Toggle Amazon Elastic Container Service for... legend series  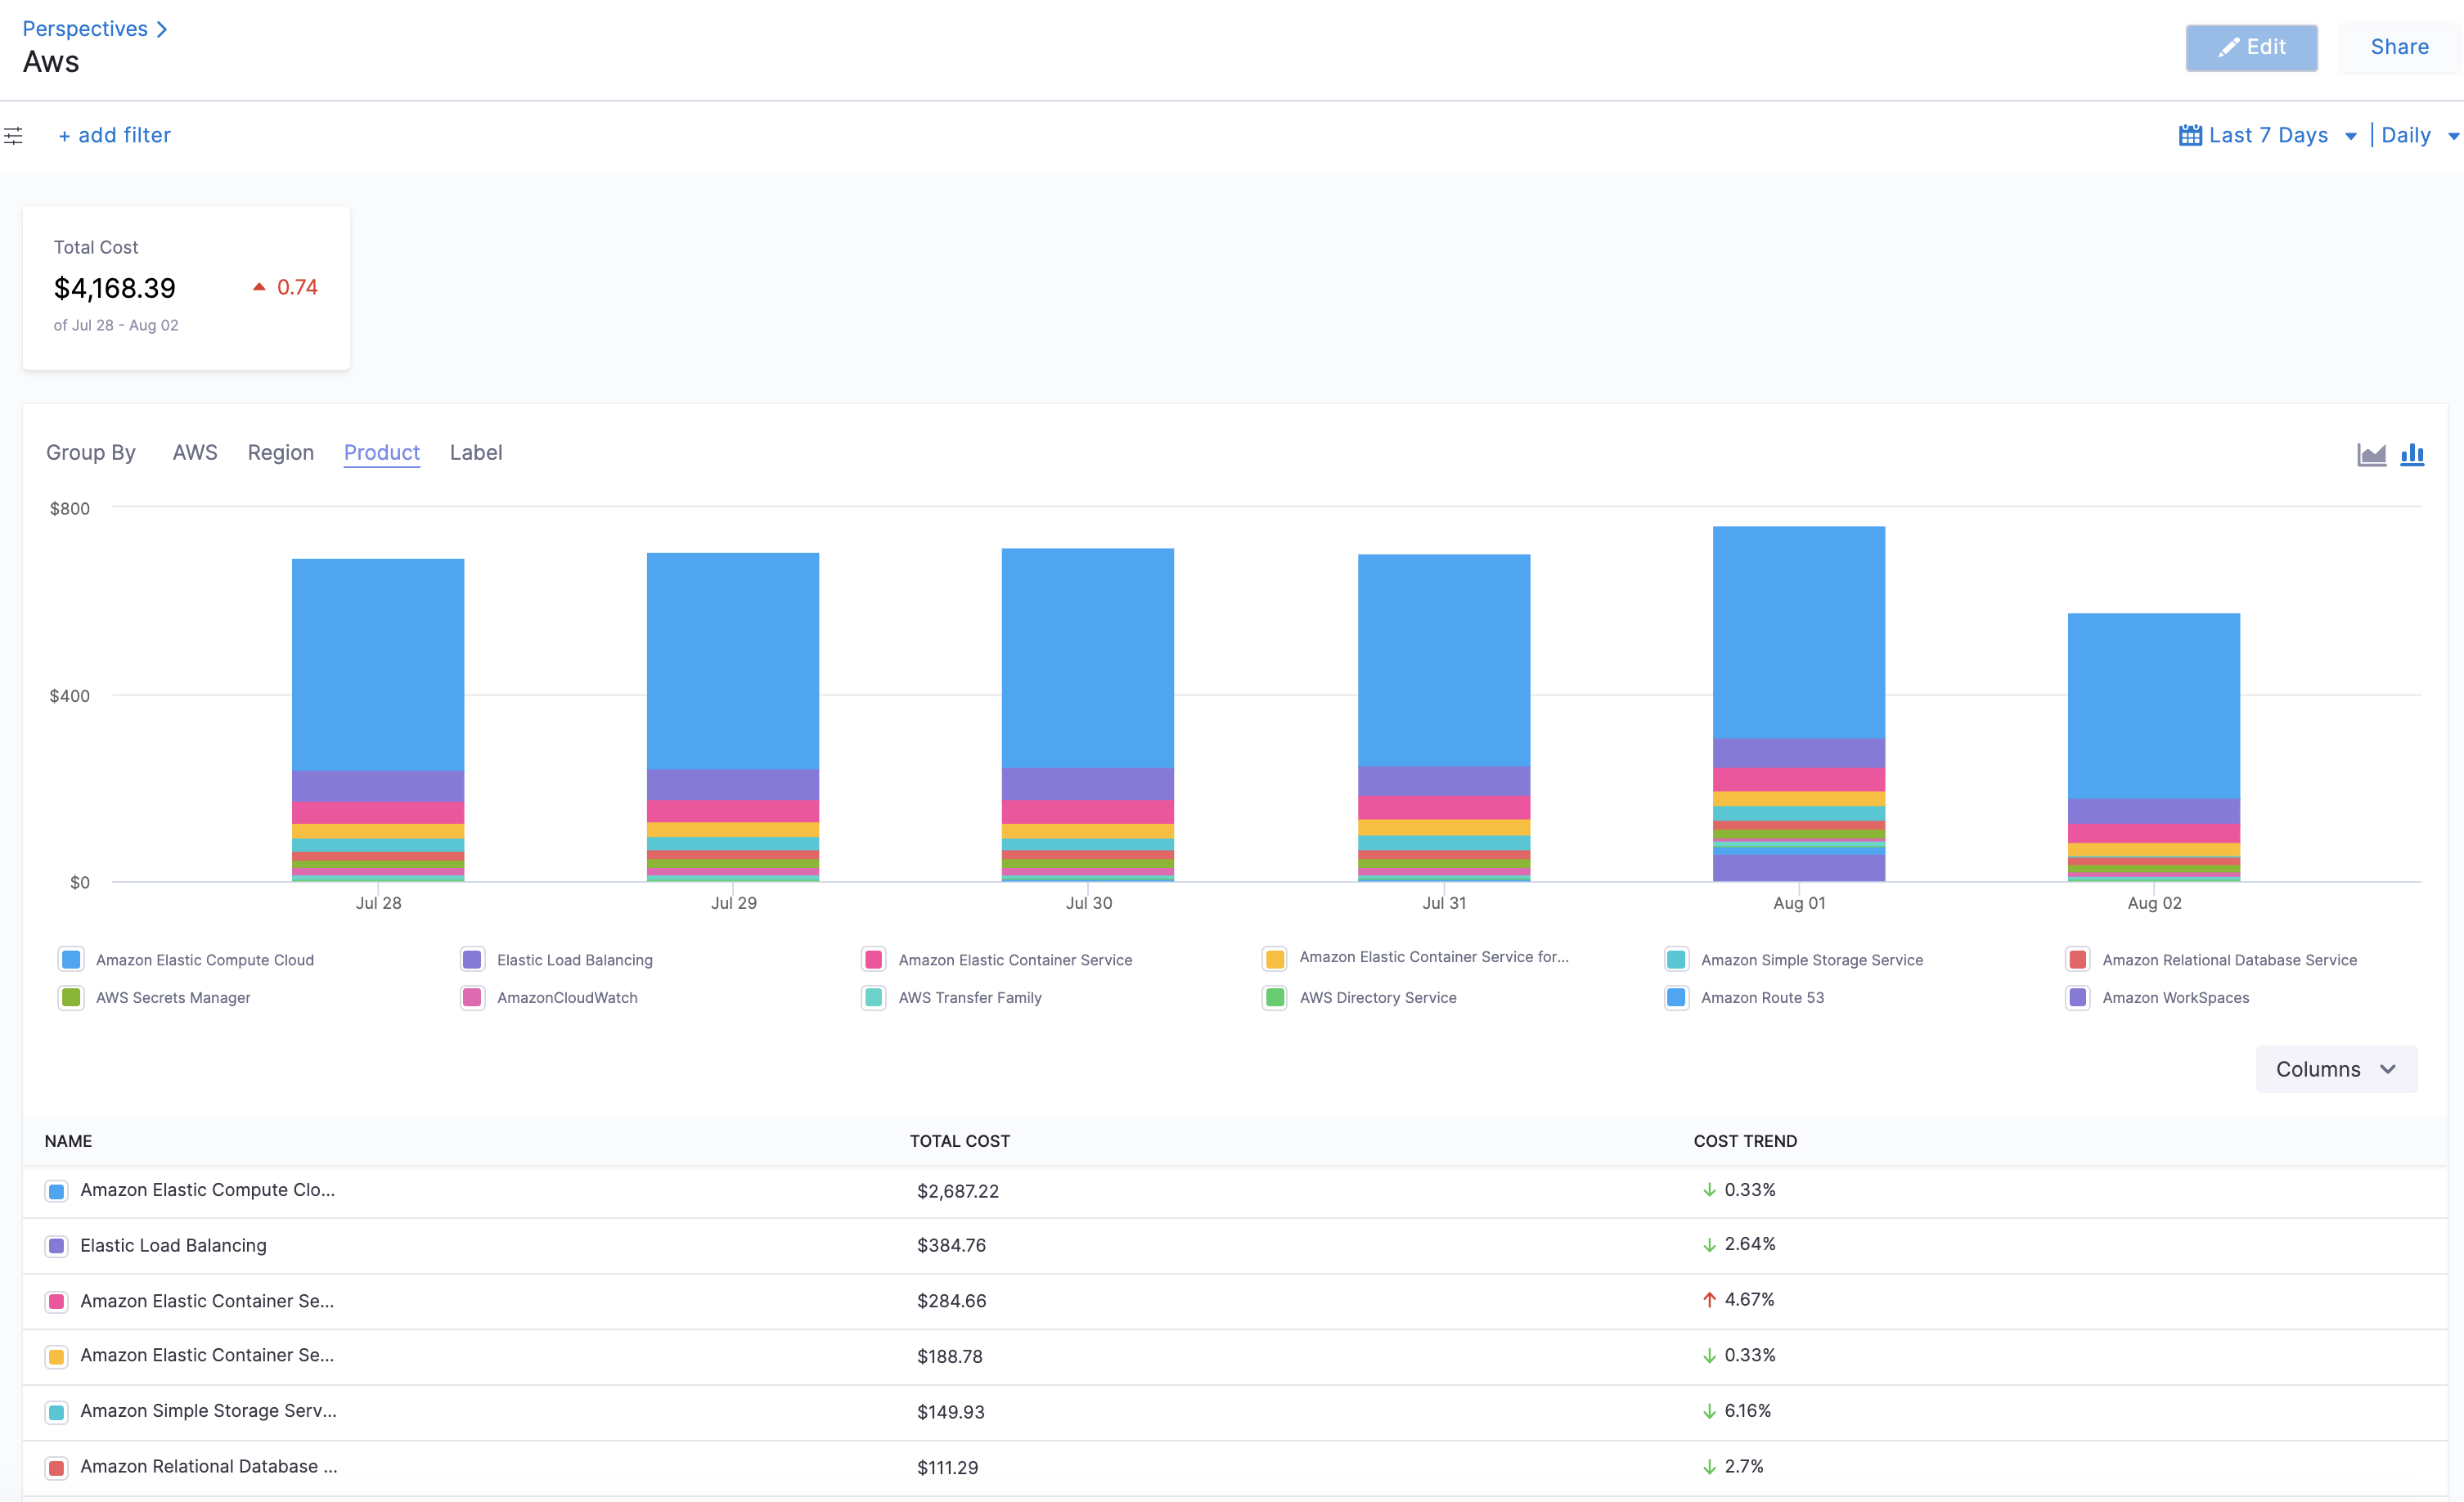click(x=1416, y=958)
